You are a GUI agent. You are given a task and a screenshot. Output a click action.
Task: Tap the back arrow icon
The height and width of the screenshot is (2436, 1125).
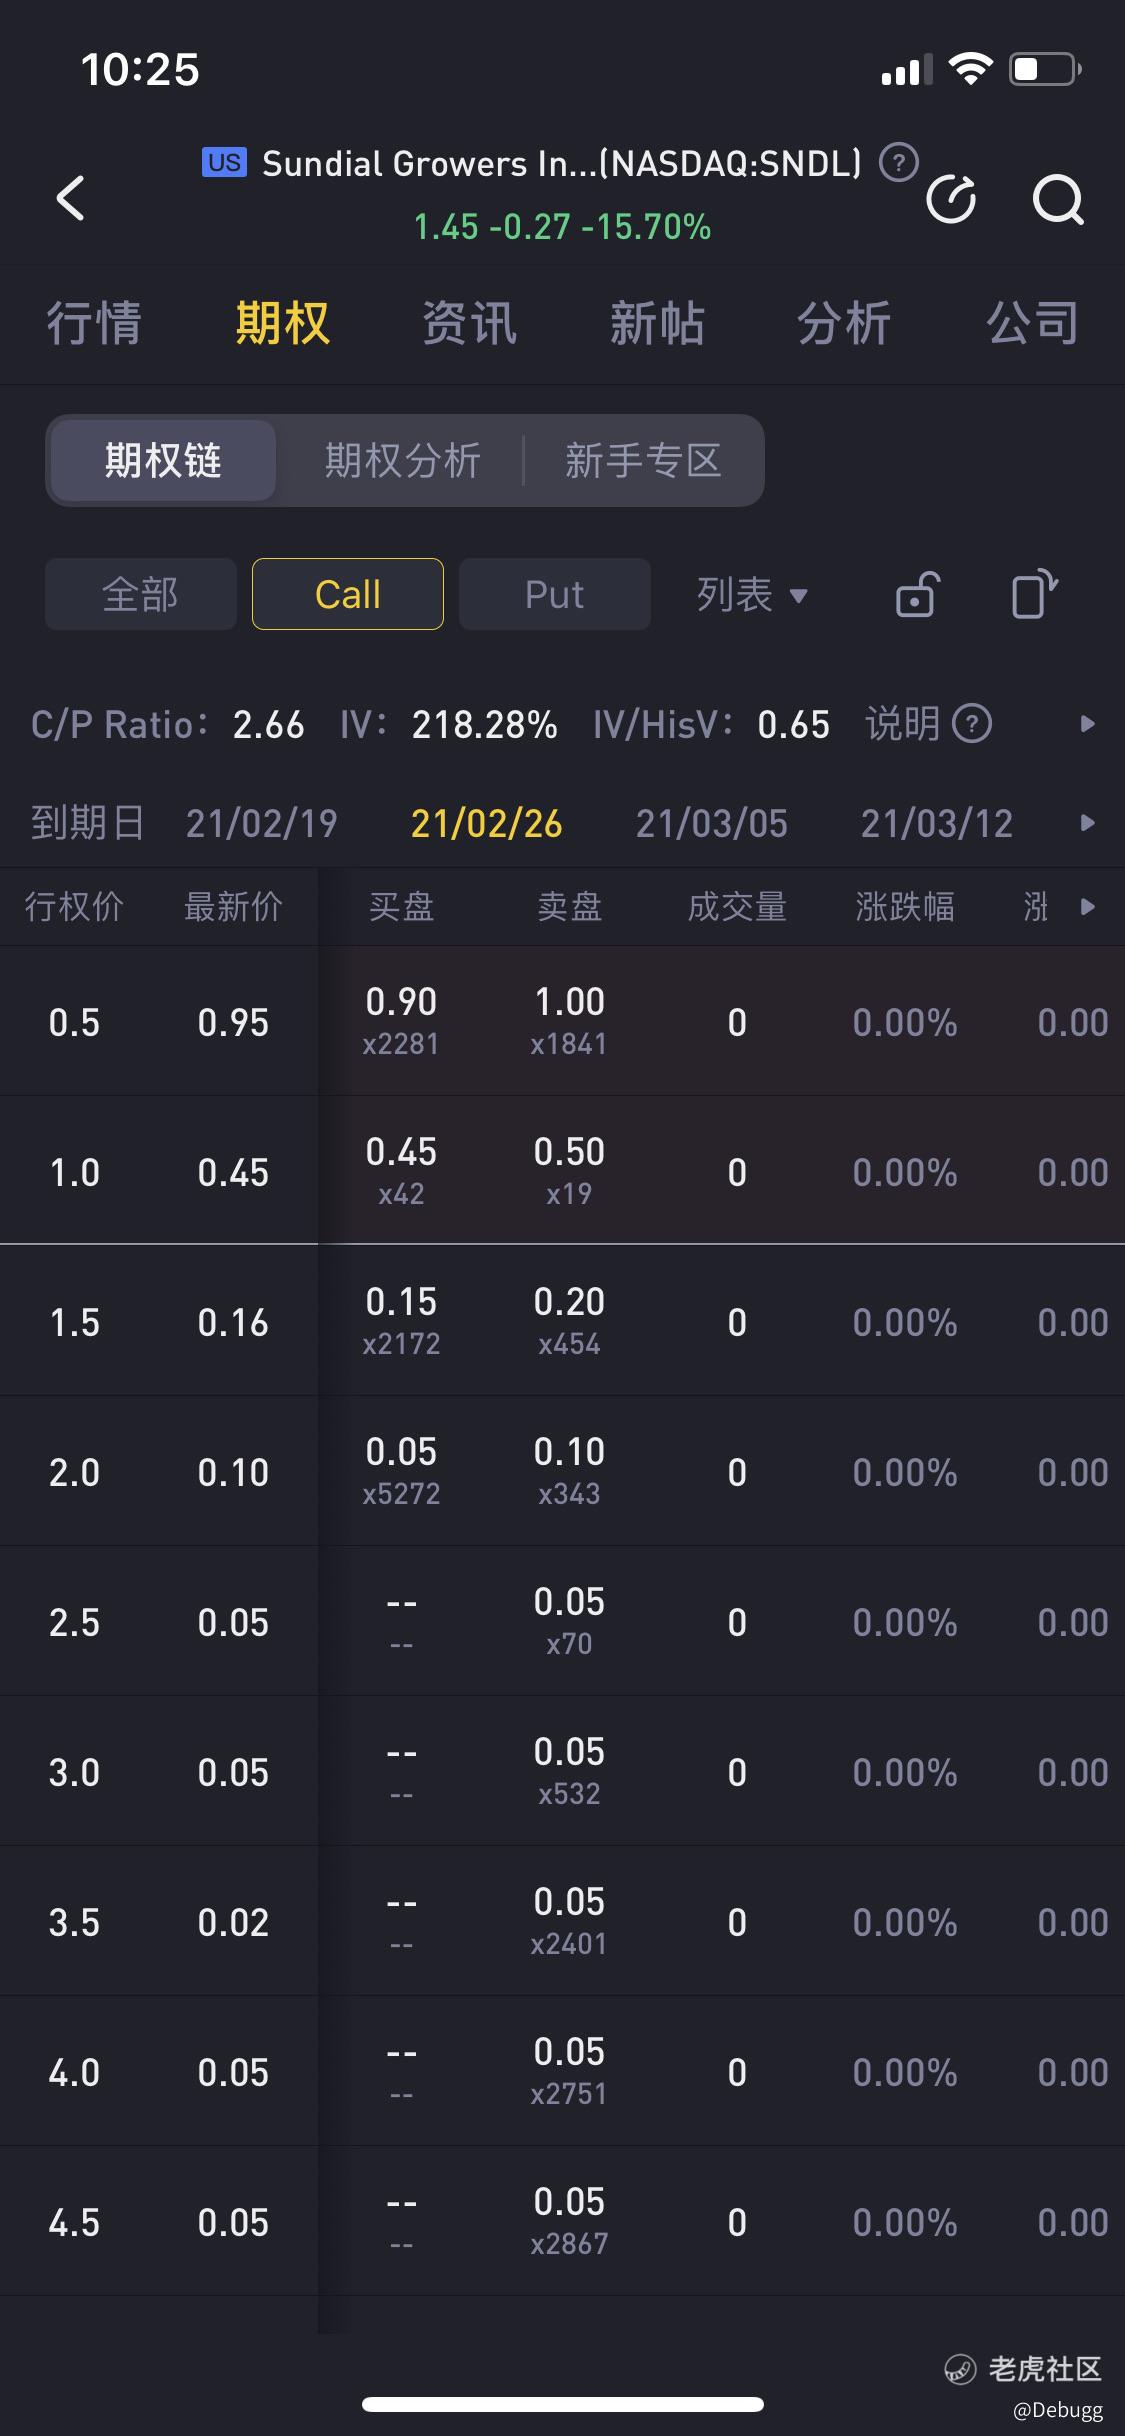click(x=70, y=198)
